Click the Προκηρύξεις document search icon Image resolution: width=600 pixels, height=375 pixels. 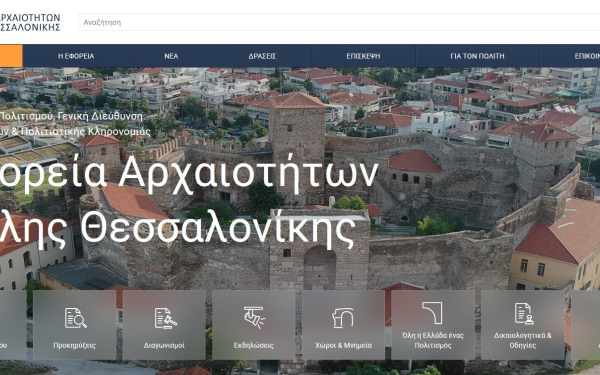(x=75, y=318)
